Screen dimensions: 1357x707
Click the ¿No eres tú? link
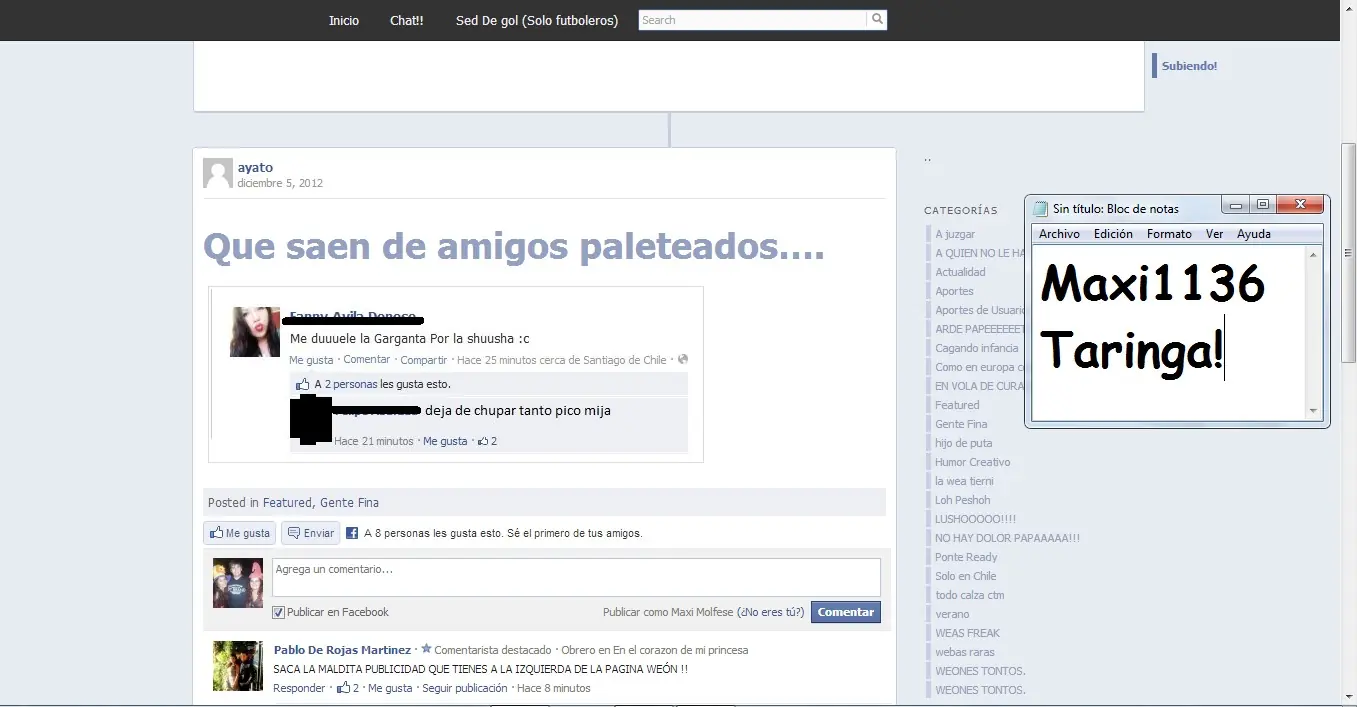click(x=771, y=612)
